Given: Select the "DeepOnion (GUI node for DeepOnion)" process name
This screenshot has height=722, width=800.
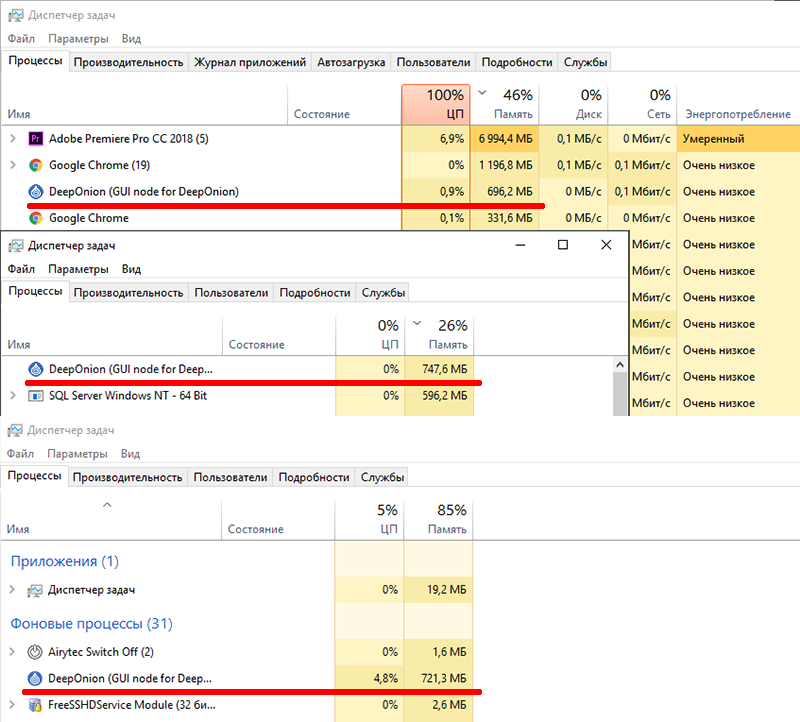Looking at the screenshot, I should [x=144, y=191].
